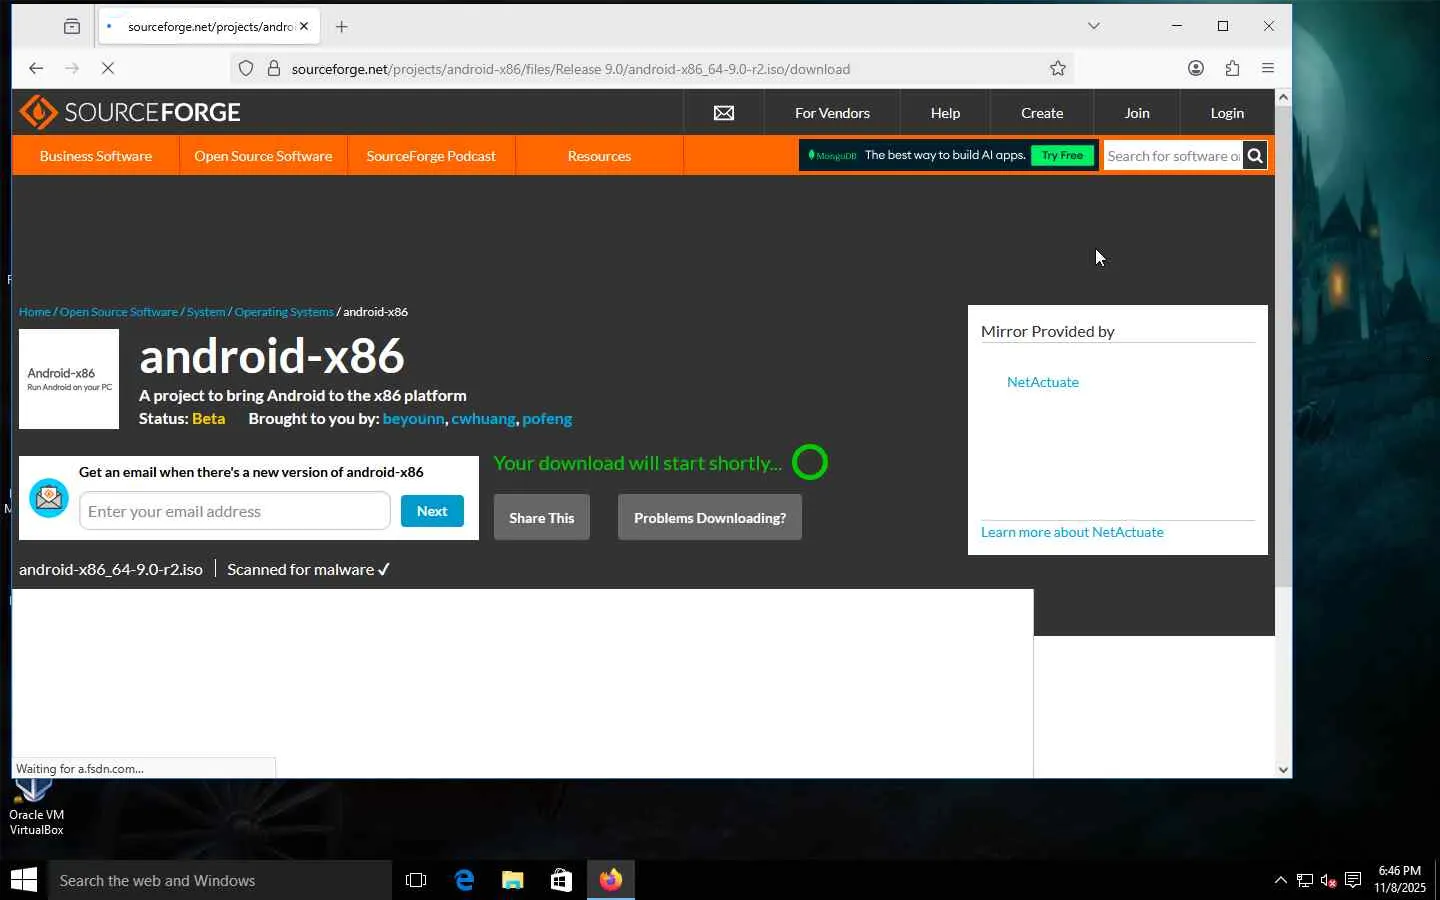
Task: Click the System breadcrumb link
Action: coord(206,312)
